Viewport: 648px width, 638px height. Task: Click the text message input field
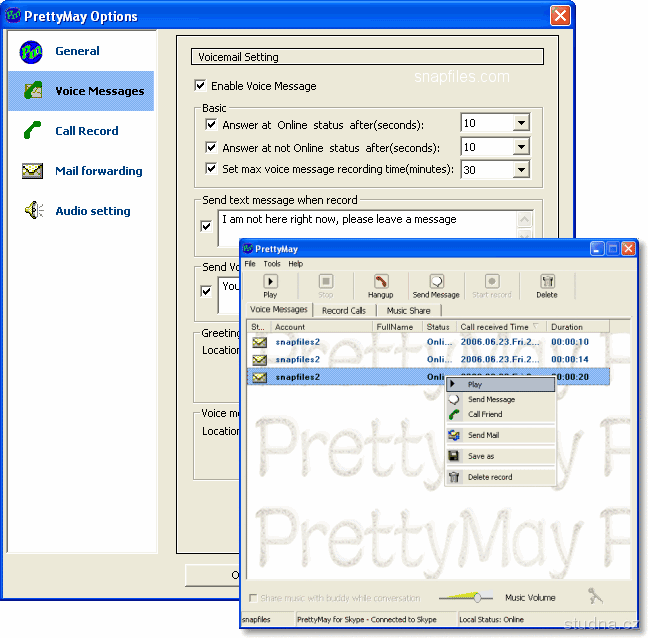(367, 228)
